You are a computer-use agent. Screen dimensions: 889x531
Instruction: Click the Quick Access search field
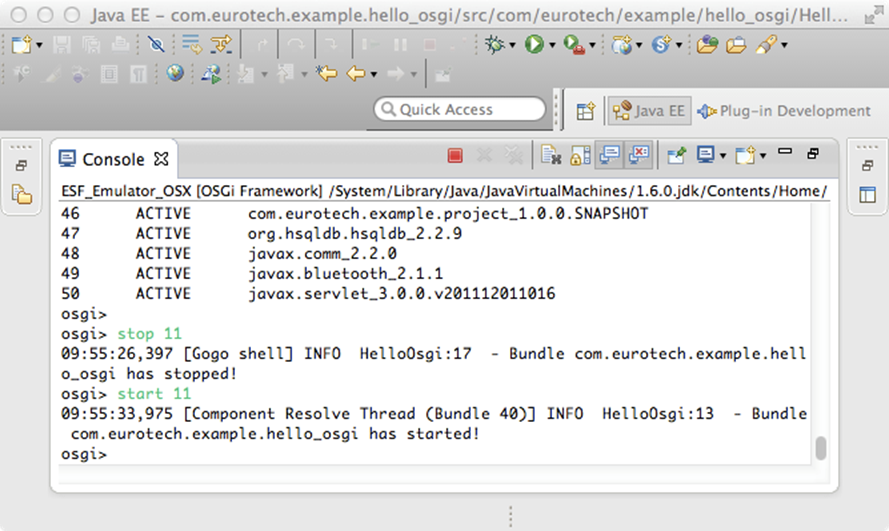[460, 109]
